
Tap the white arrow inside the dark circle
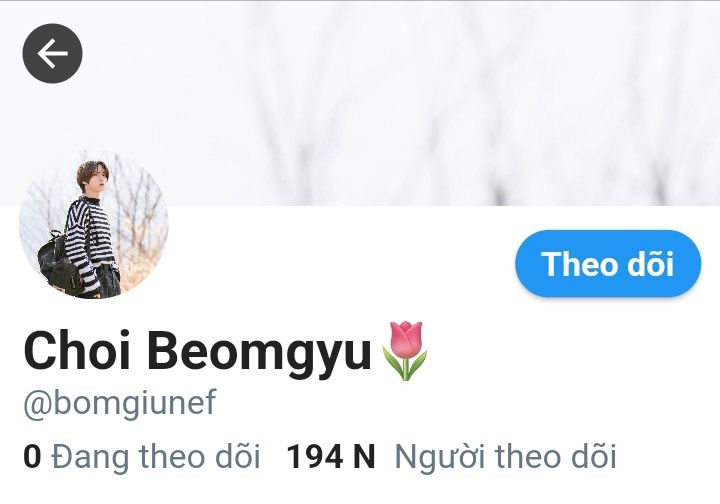tap(52, 53)
